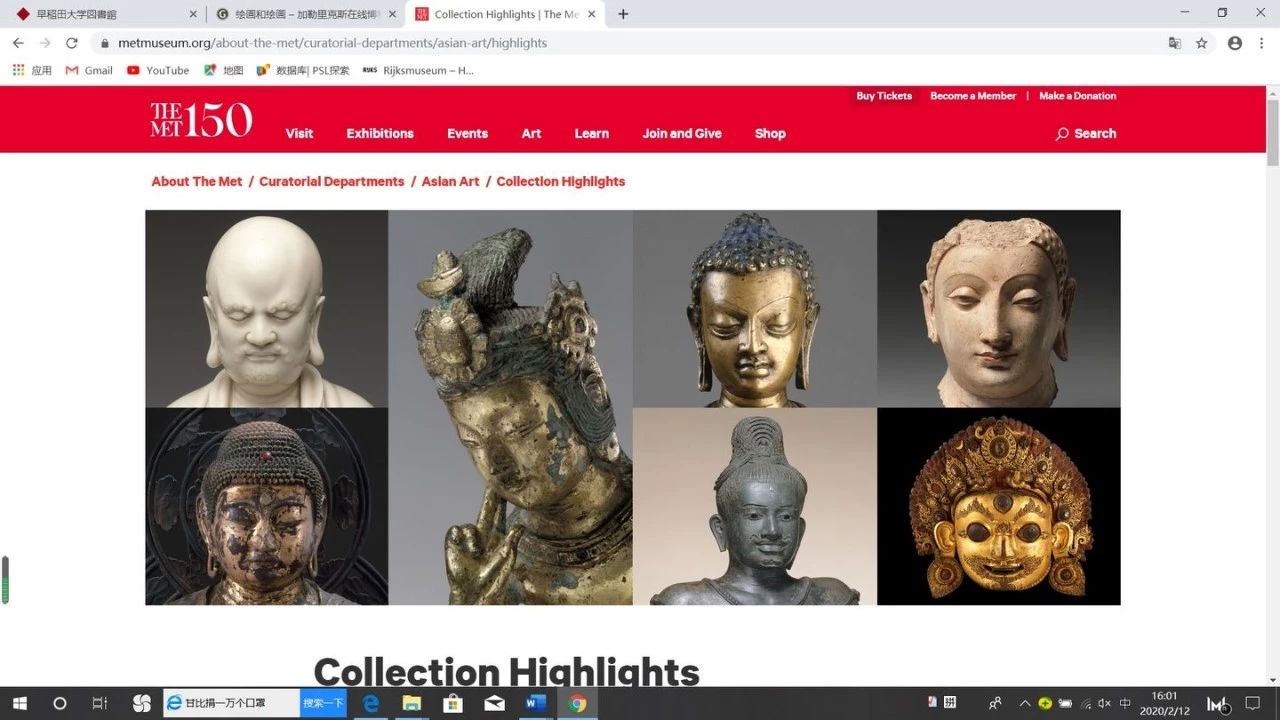Click the golden mask thumbnail image
This screenshot has height=720, width=1280.
click(x=998, y=506)
